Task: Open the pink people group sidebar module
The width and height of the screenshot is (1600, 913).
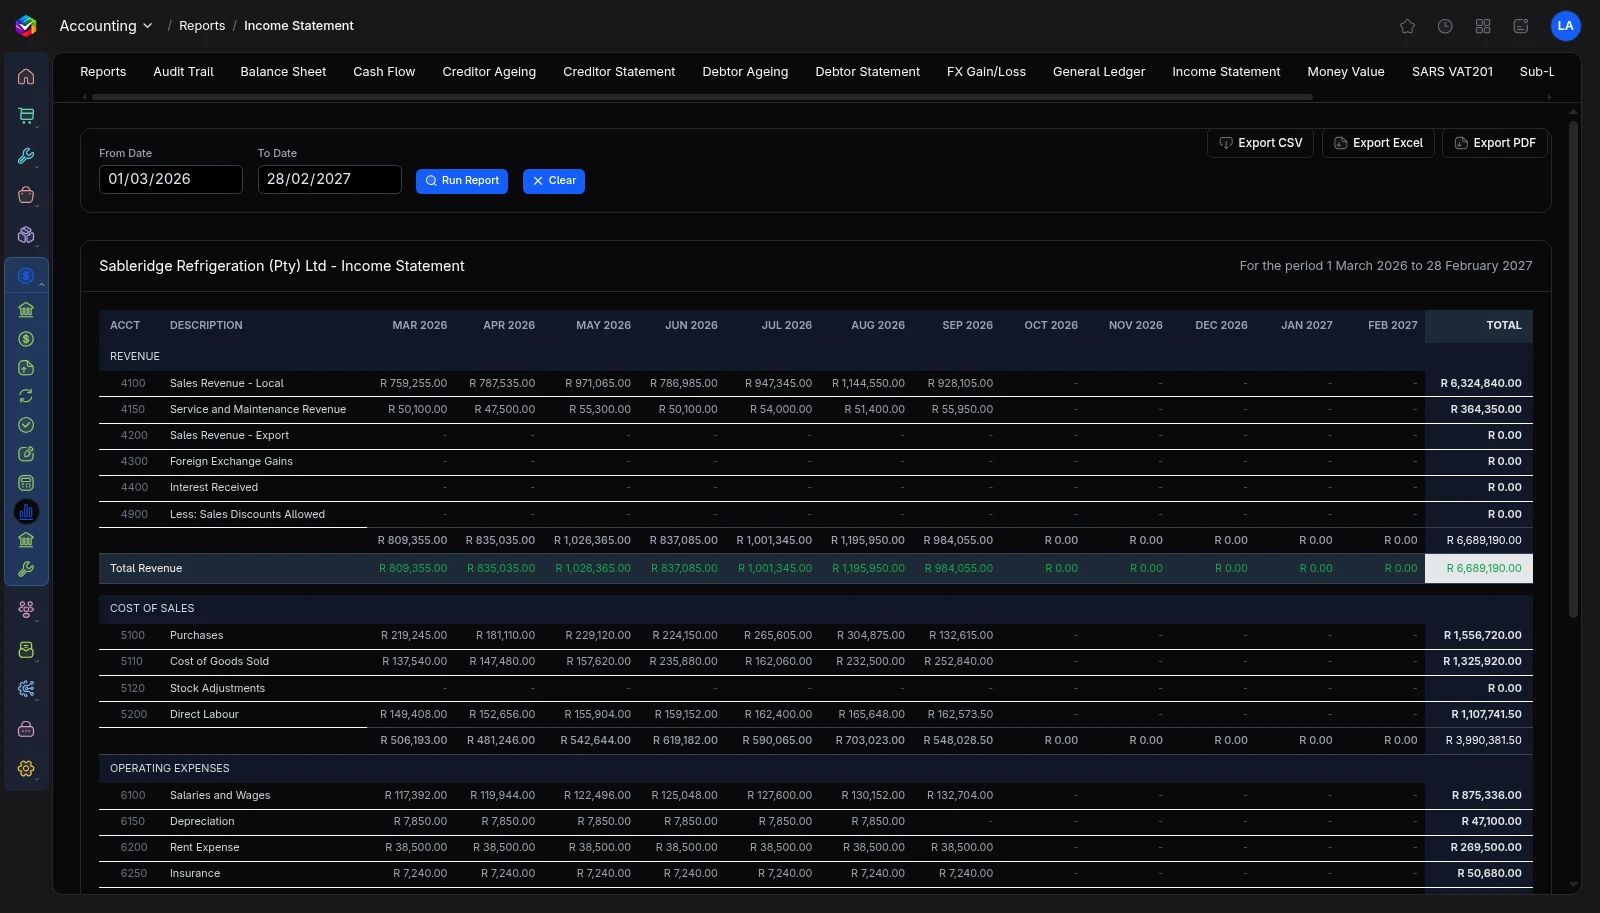Action: [26, 609]
